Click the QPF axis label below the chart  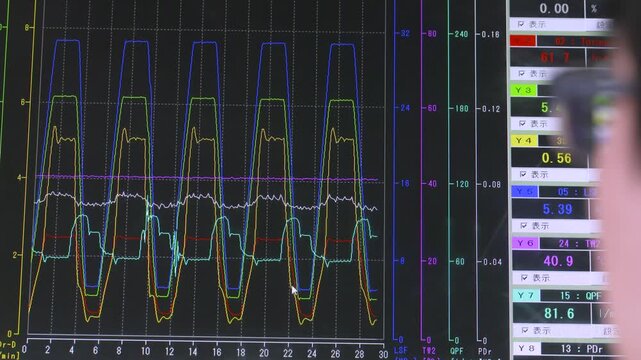pyautogui.click(x=457, y=351)
